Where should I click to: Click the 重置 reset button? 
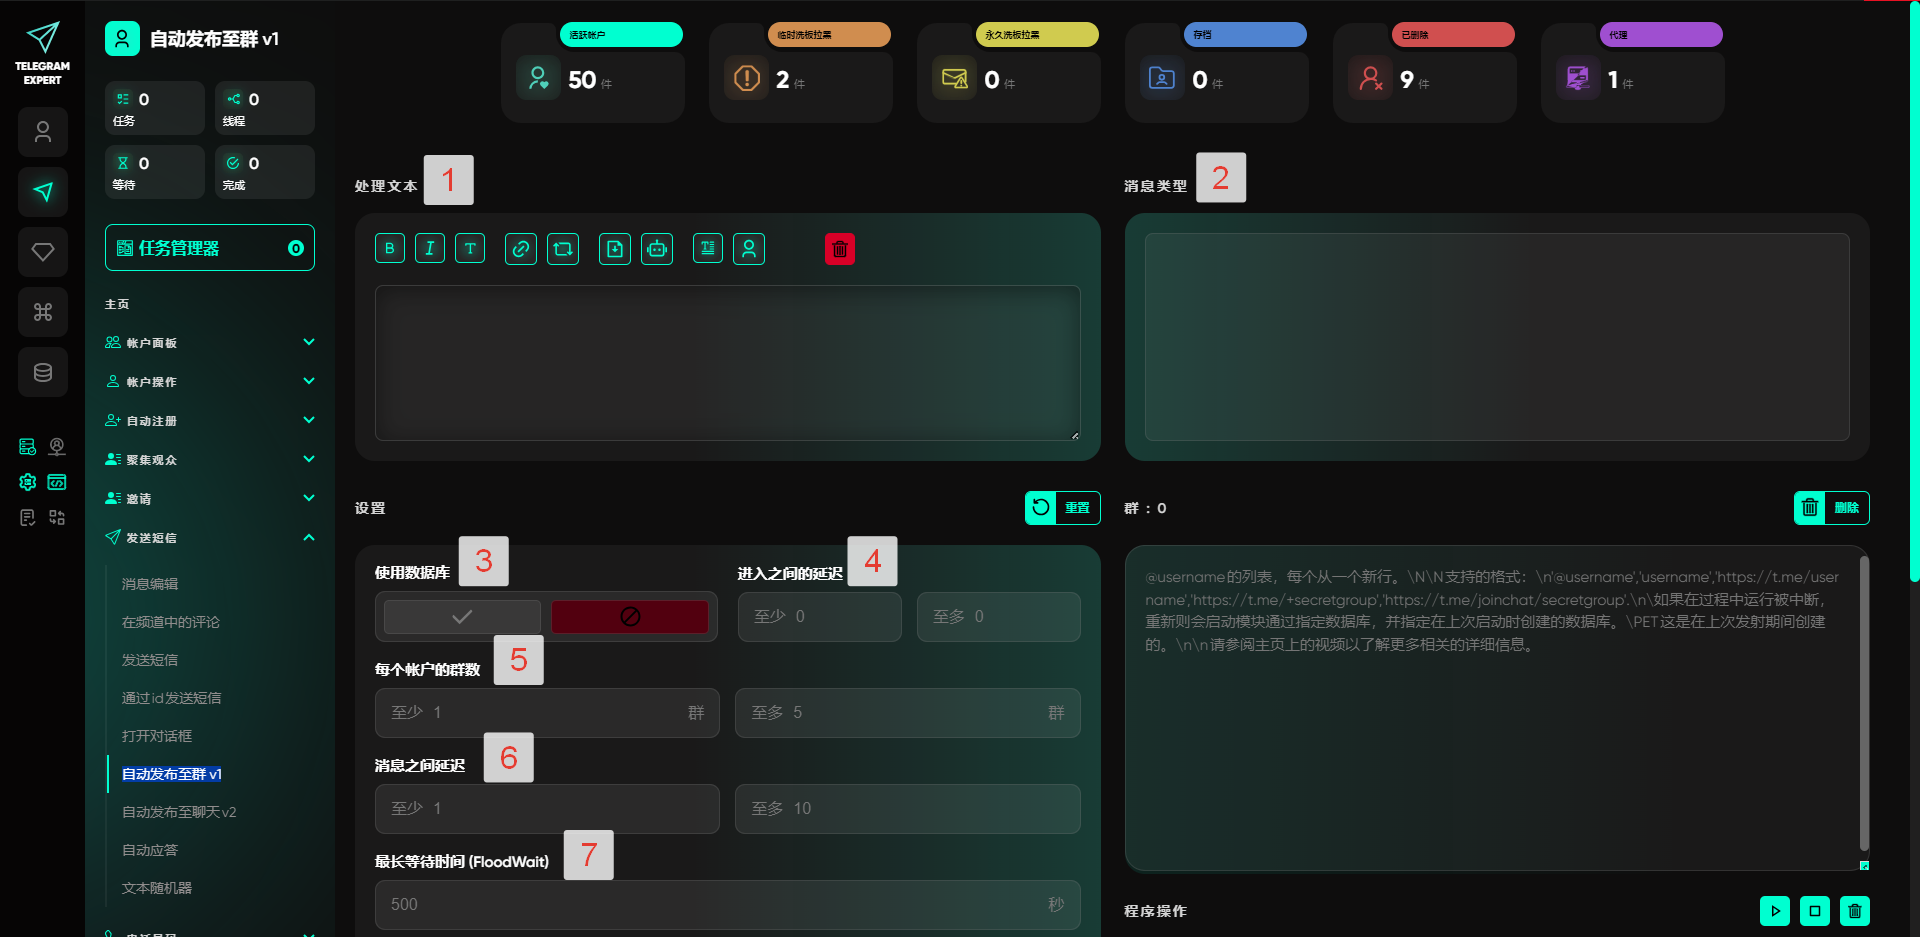(1062, 508)
